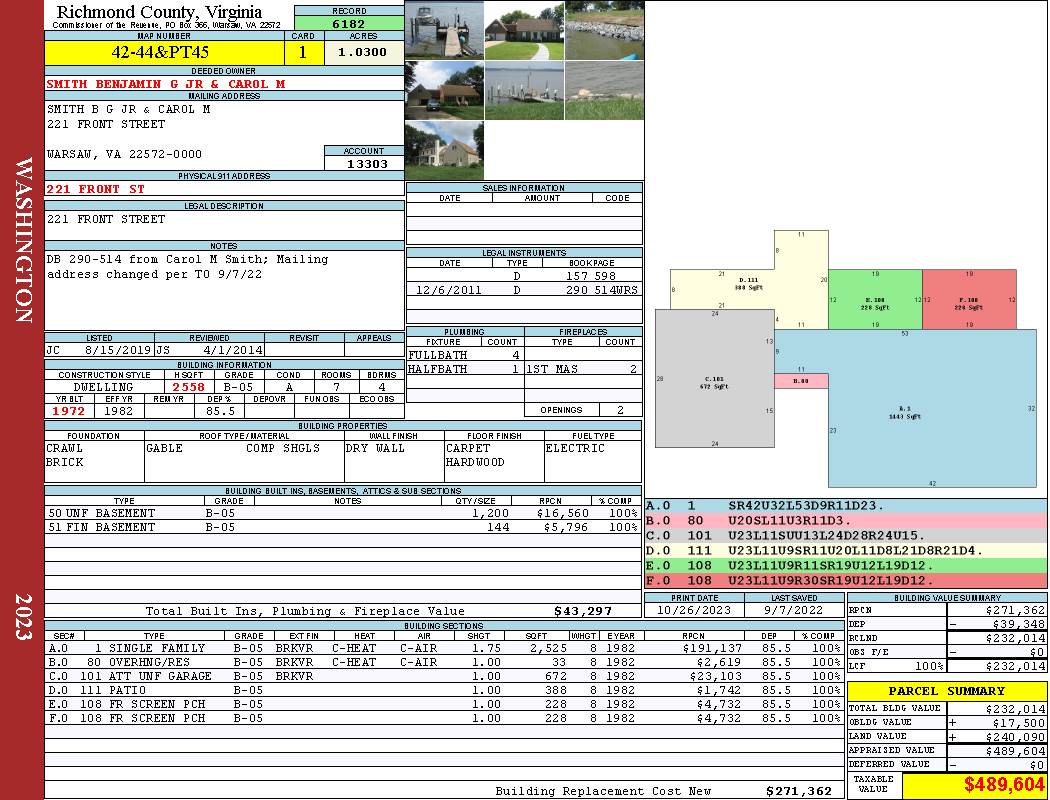Open the brick house front photo thumbnail
This screenshot has height=800, width=1050.
[x=524, y=30]
